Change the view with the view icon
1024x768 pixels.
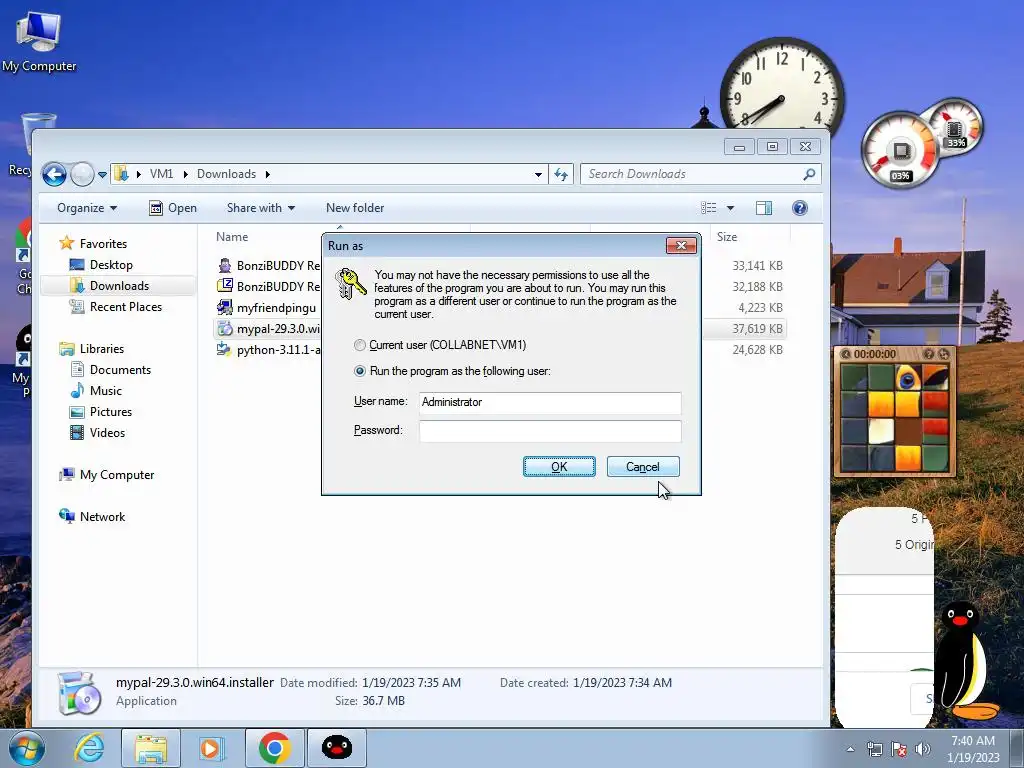[x=709, y=208]
